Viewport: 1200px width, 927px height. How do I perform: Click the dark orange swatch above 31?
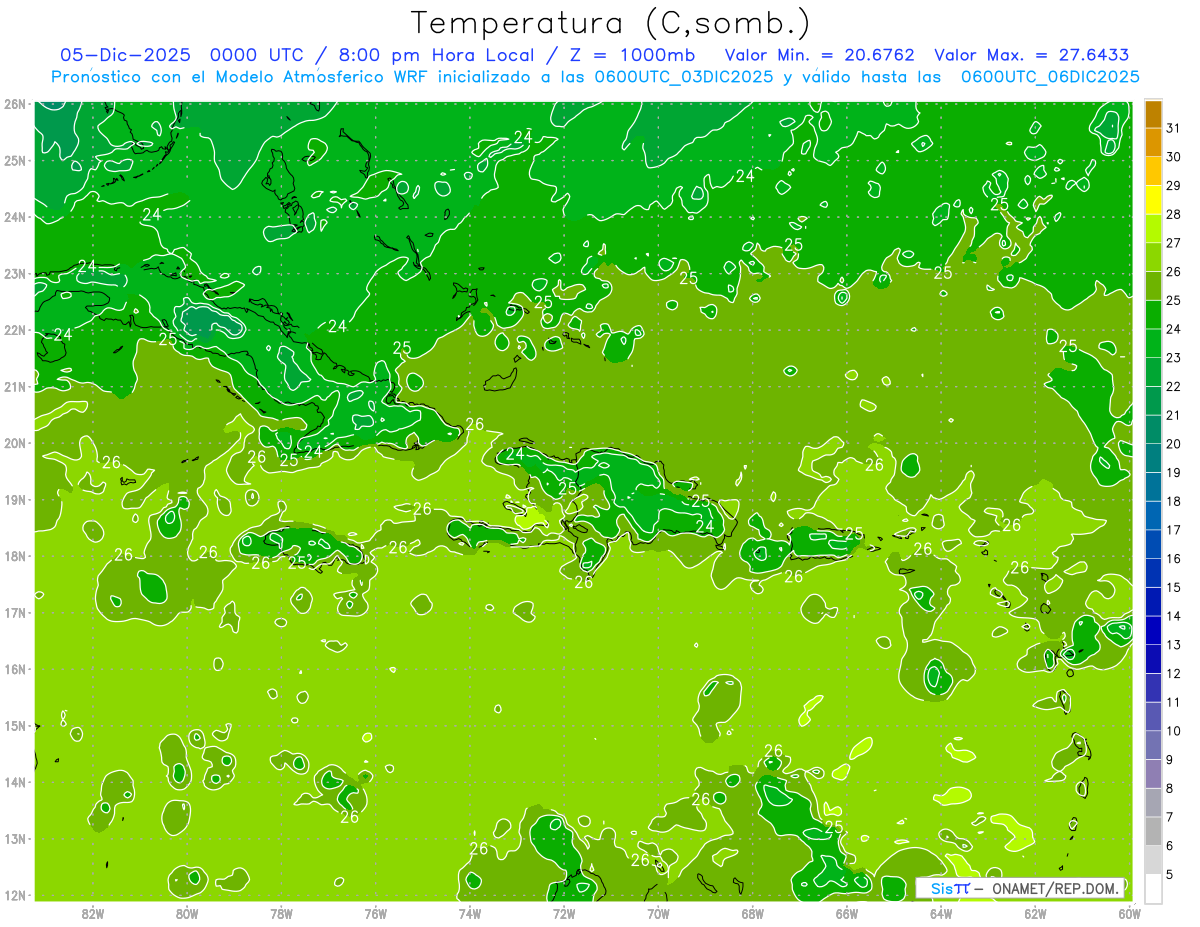1153,114
